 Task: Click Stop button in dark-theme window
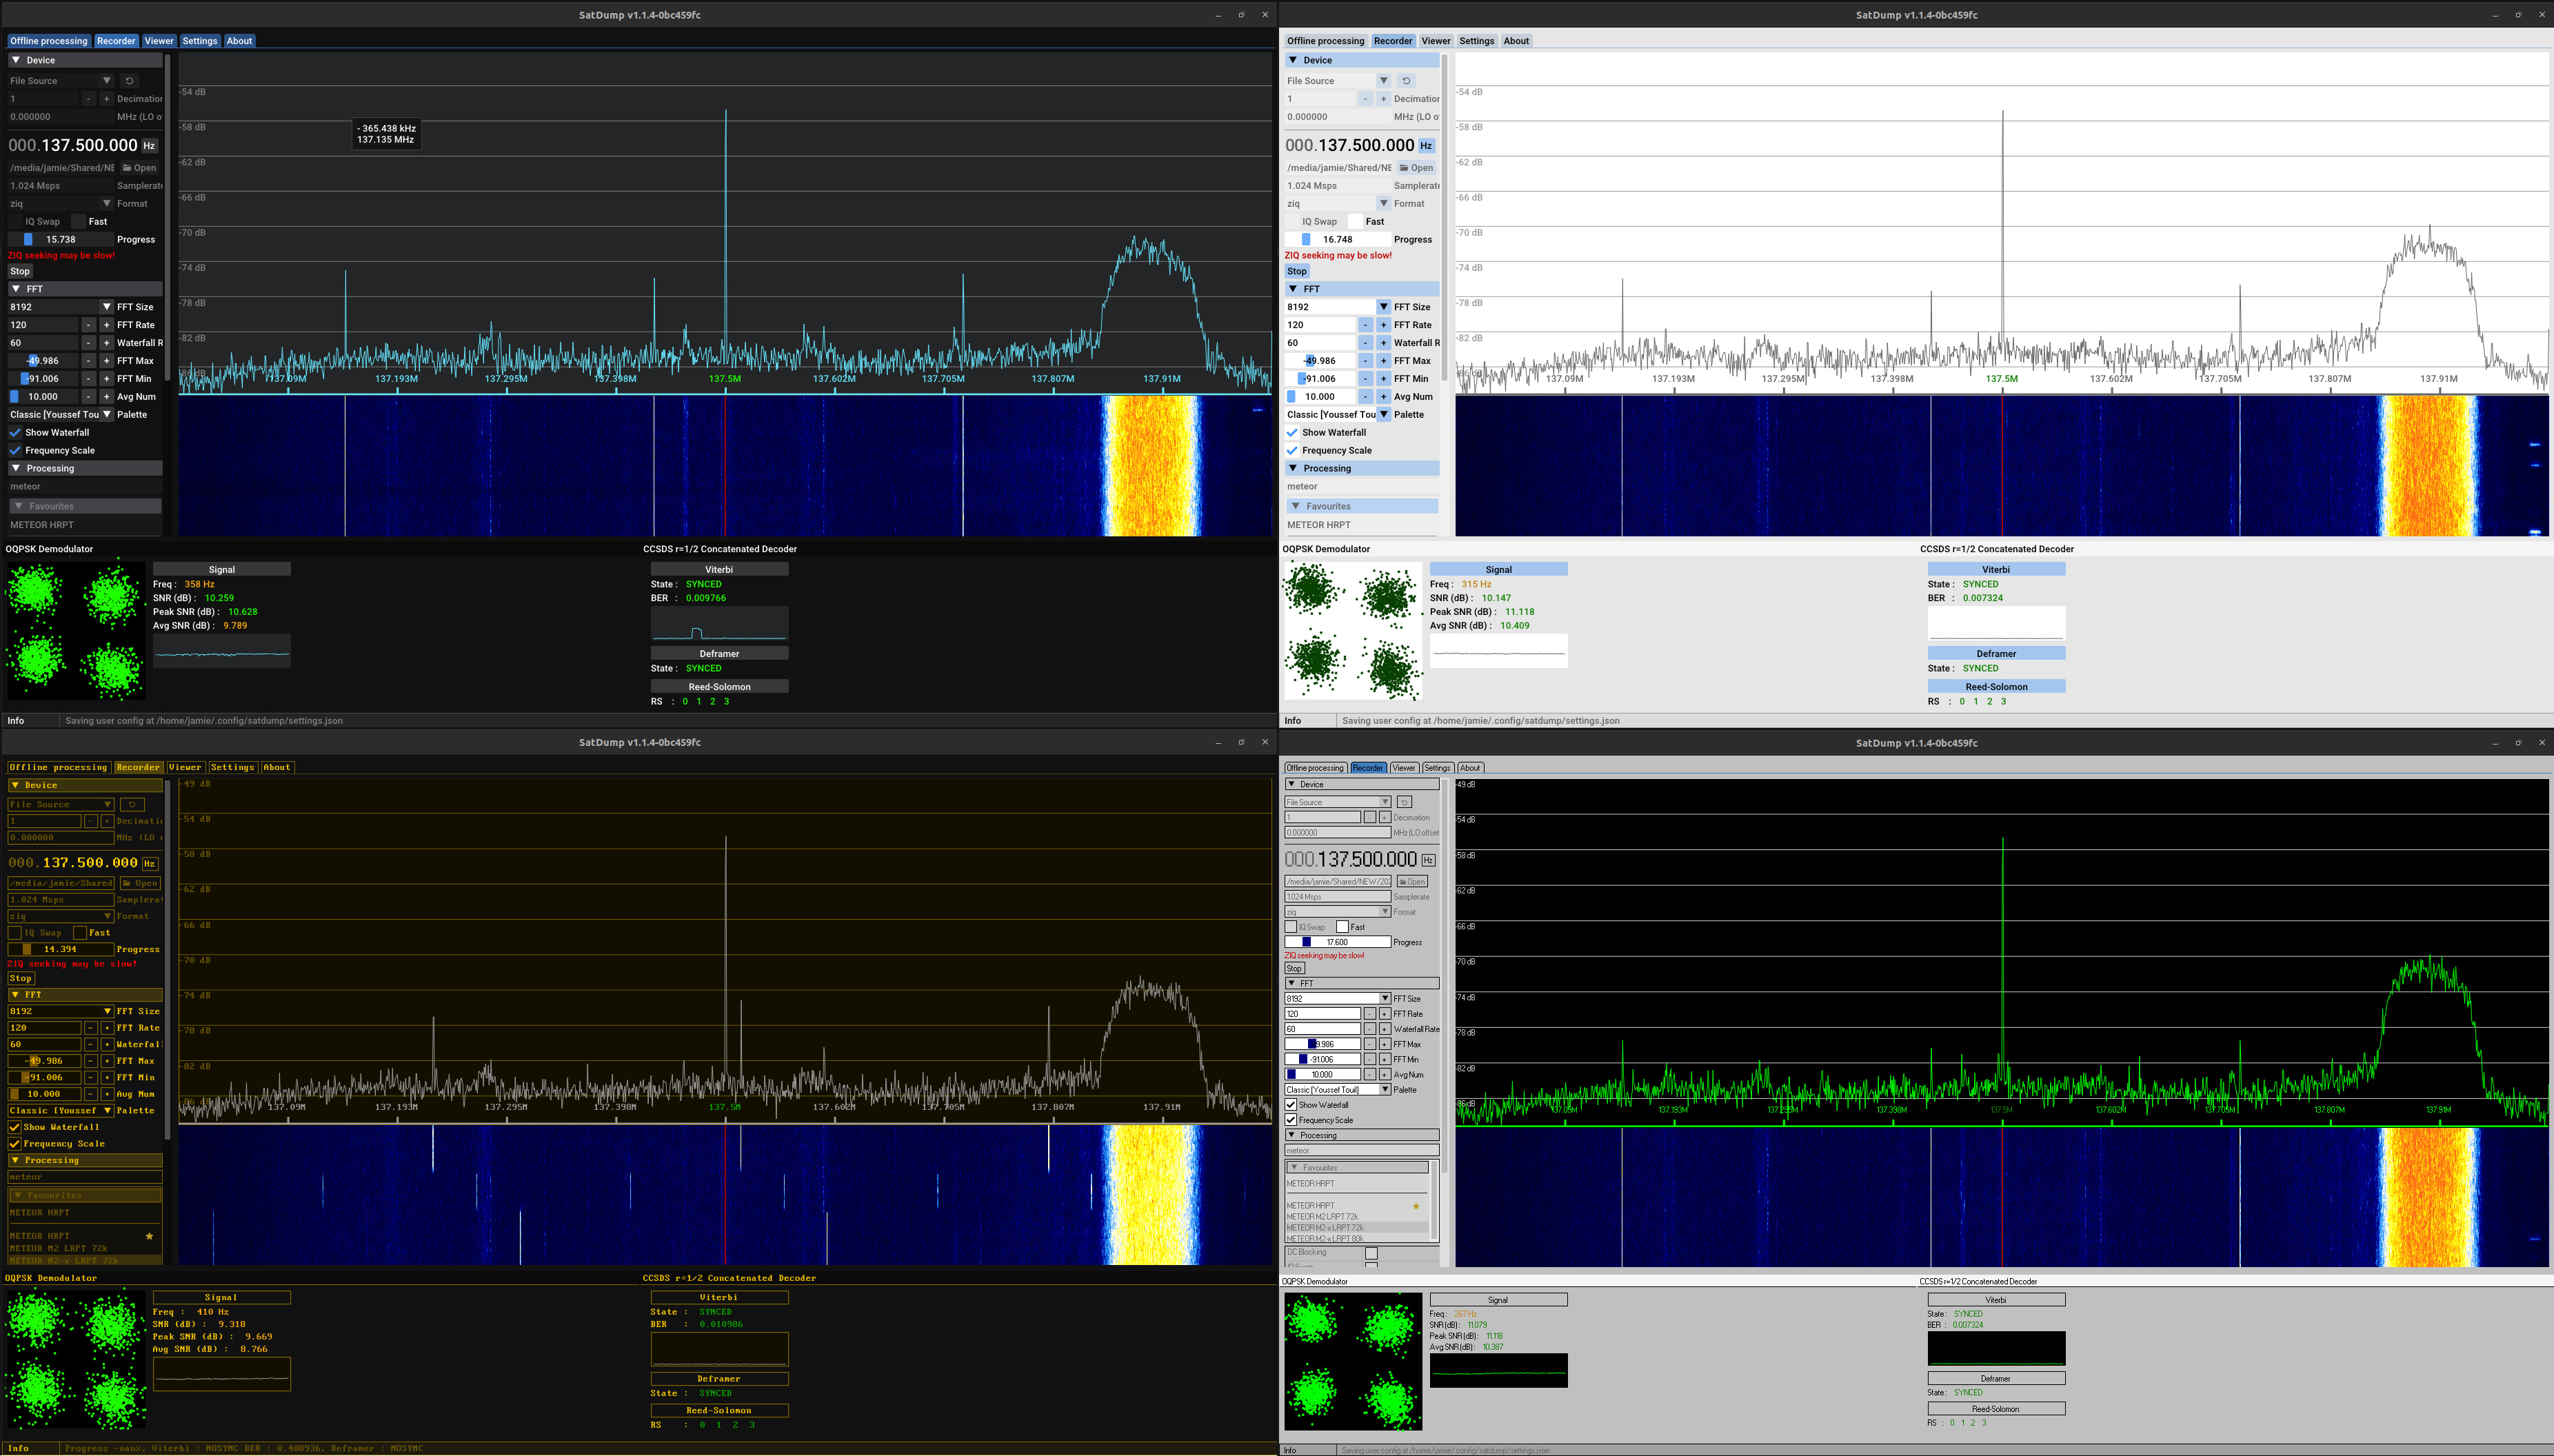(x=20, y=271)
